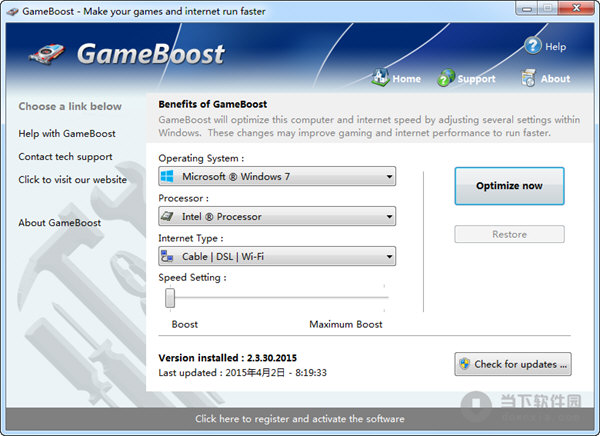The image size is (600, 436).
Task: Select the Cable DSL Wi-Fi combo box
Action: [x=277, y=256]
